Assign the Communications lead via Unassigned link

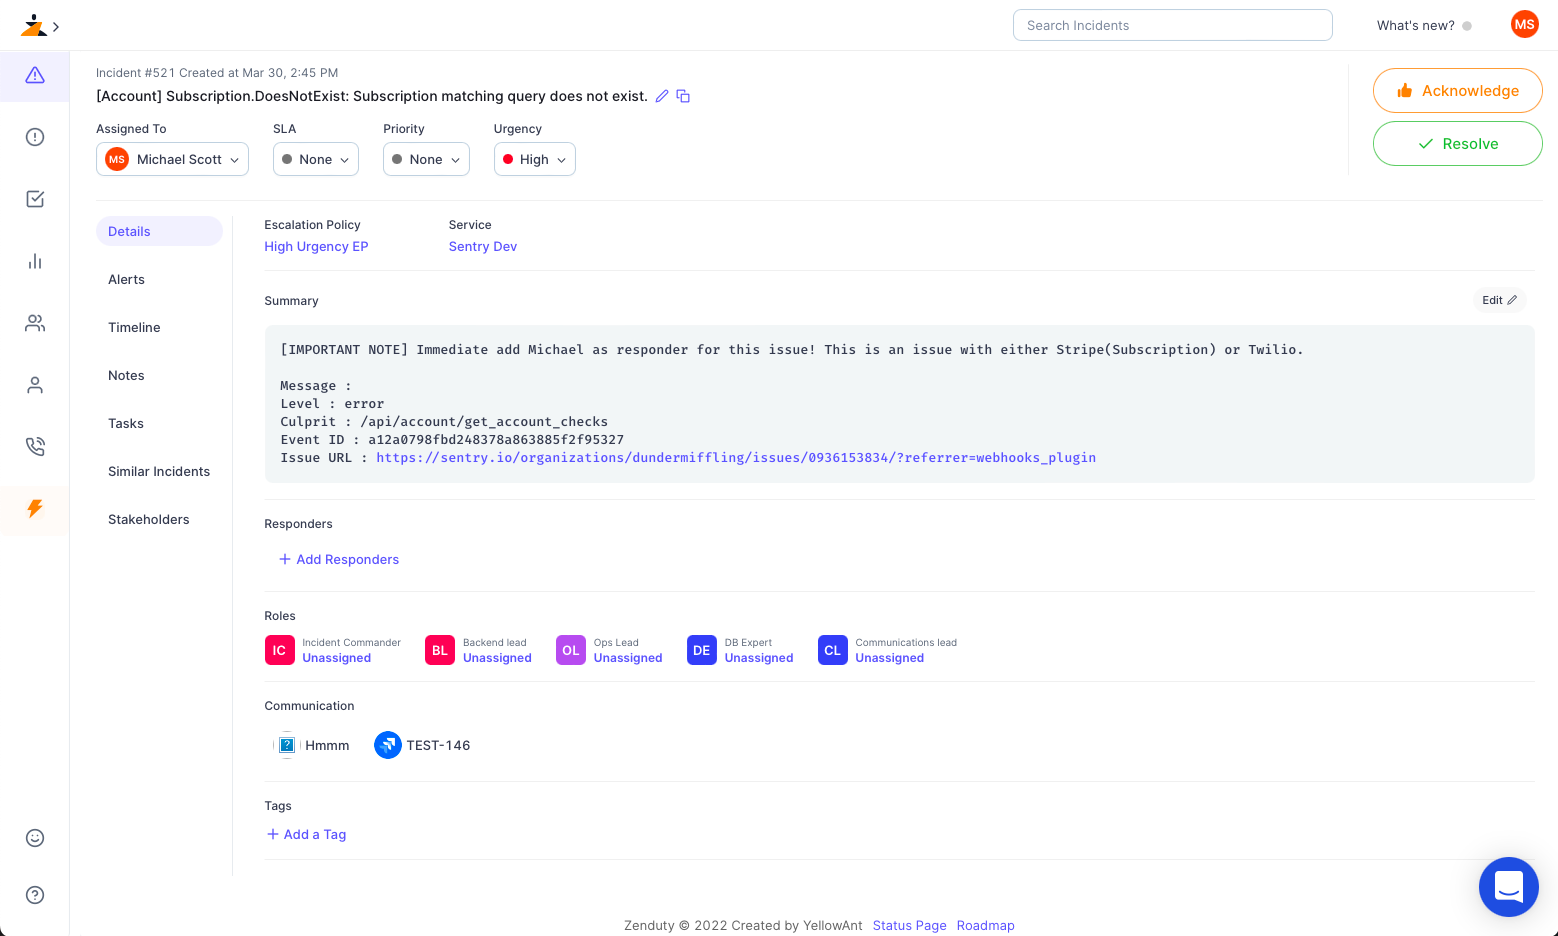point(890,658)
